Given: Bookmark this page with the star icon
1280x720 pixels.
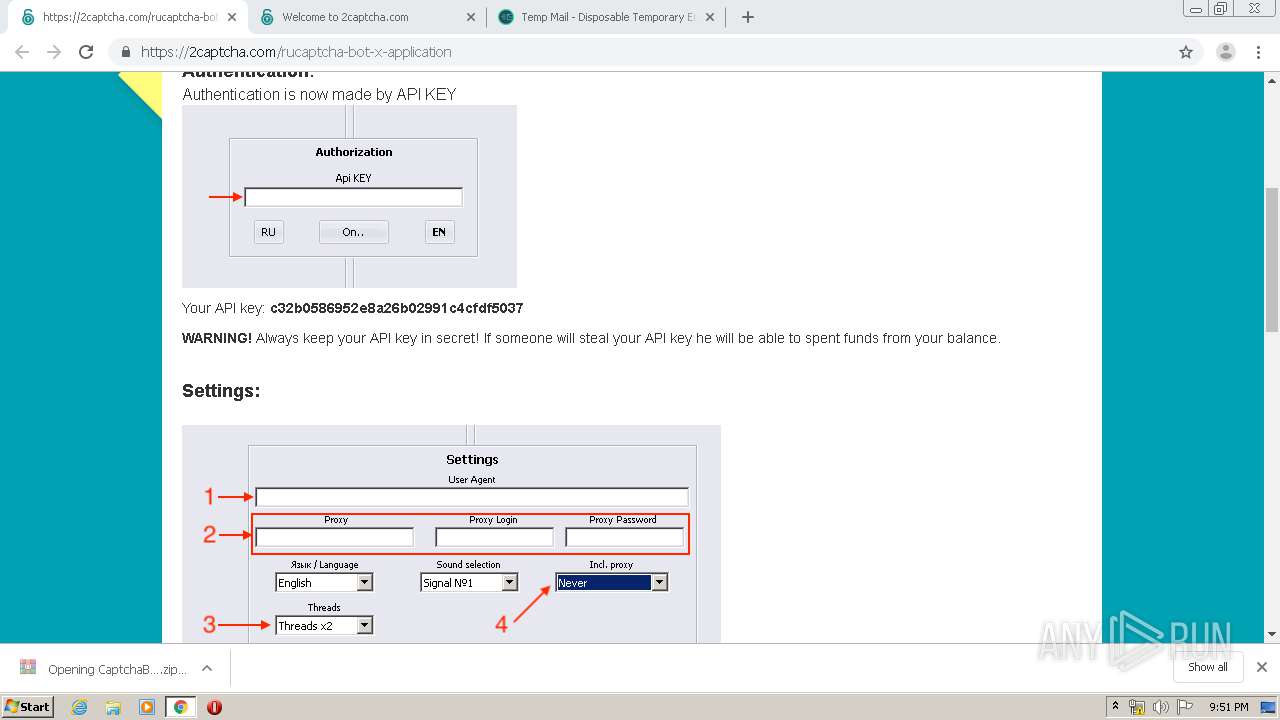Looking at the screenshot, I should point(1186,52).
